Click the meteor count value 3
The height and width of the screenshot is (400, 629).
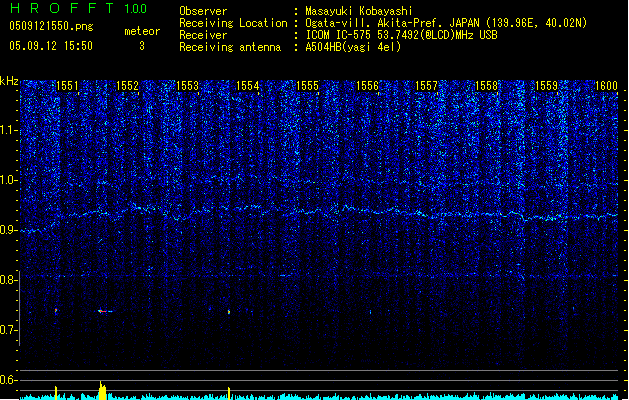pos(141,46)
